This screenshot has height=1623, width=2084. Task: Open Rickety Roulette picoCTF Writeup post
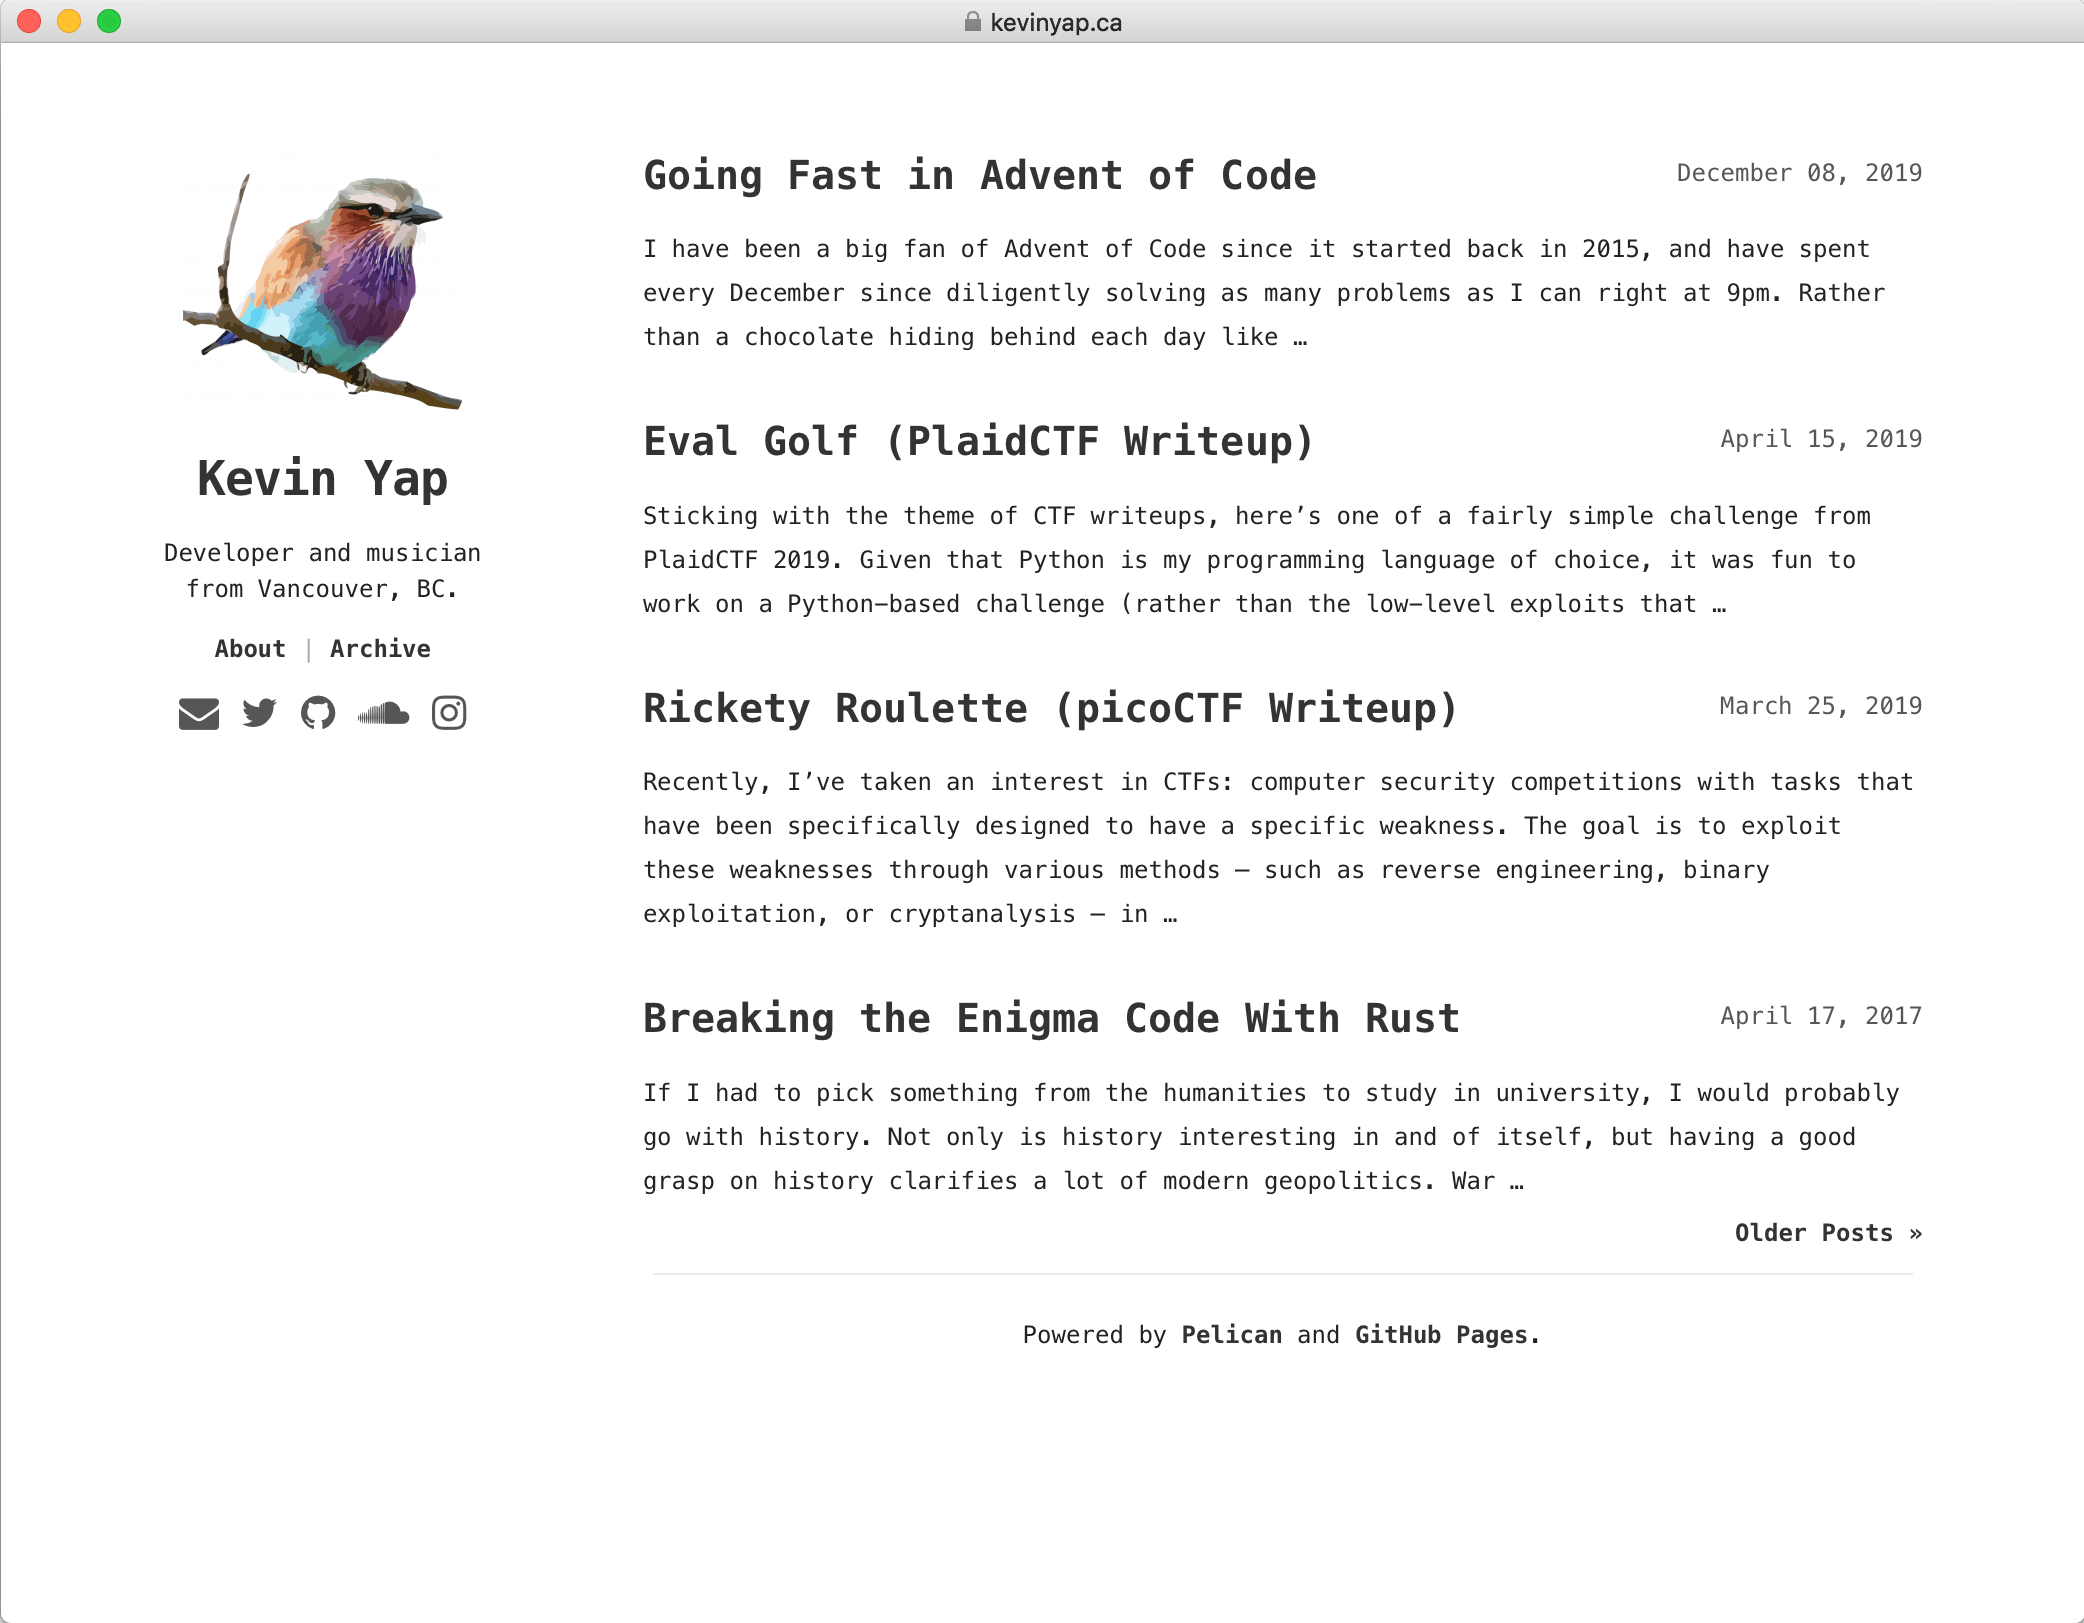1050,709
